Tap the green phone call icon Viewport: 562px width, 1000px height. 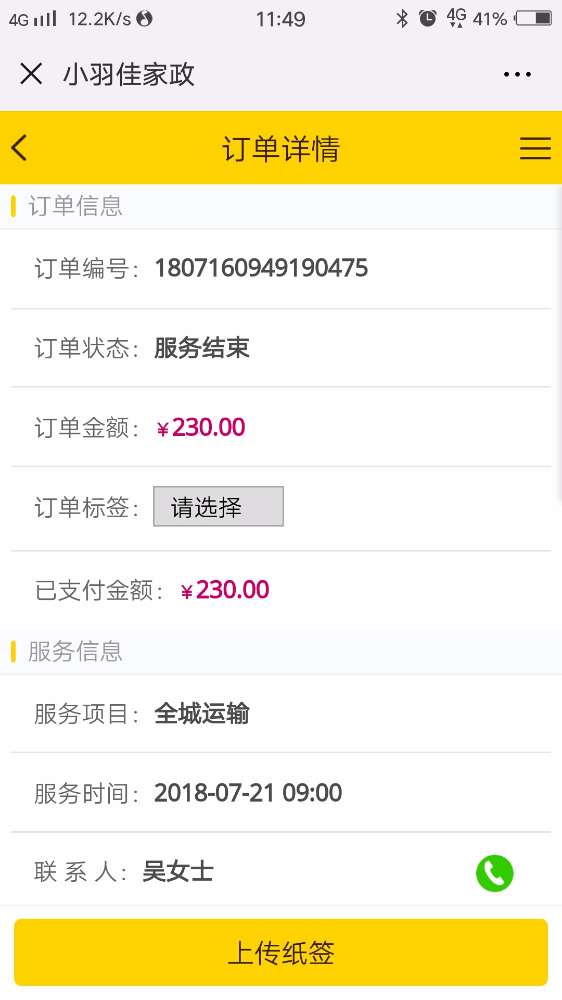pos(494,872)
